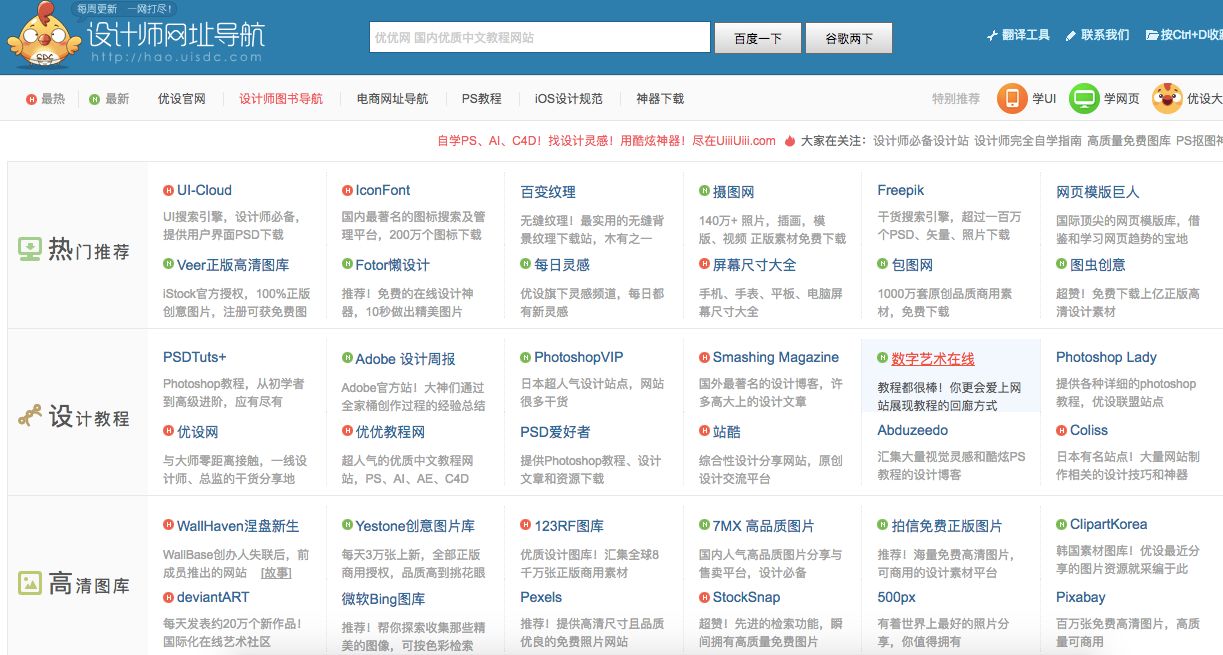Screen dimensions: 1223x655
Task: Open the Smashing Magazine link
Action: [x=775, y=357]
